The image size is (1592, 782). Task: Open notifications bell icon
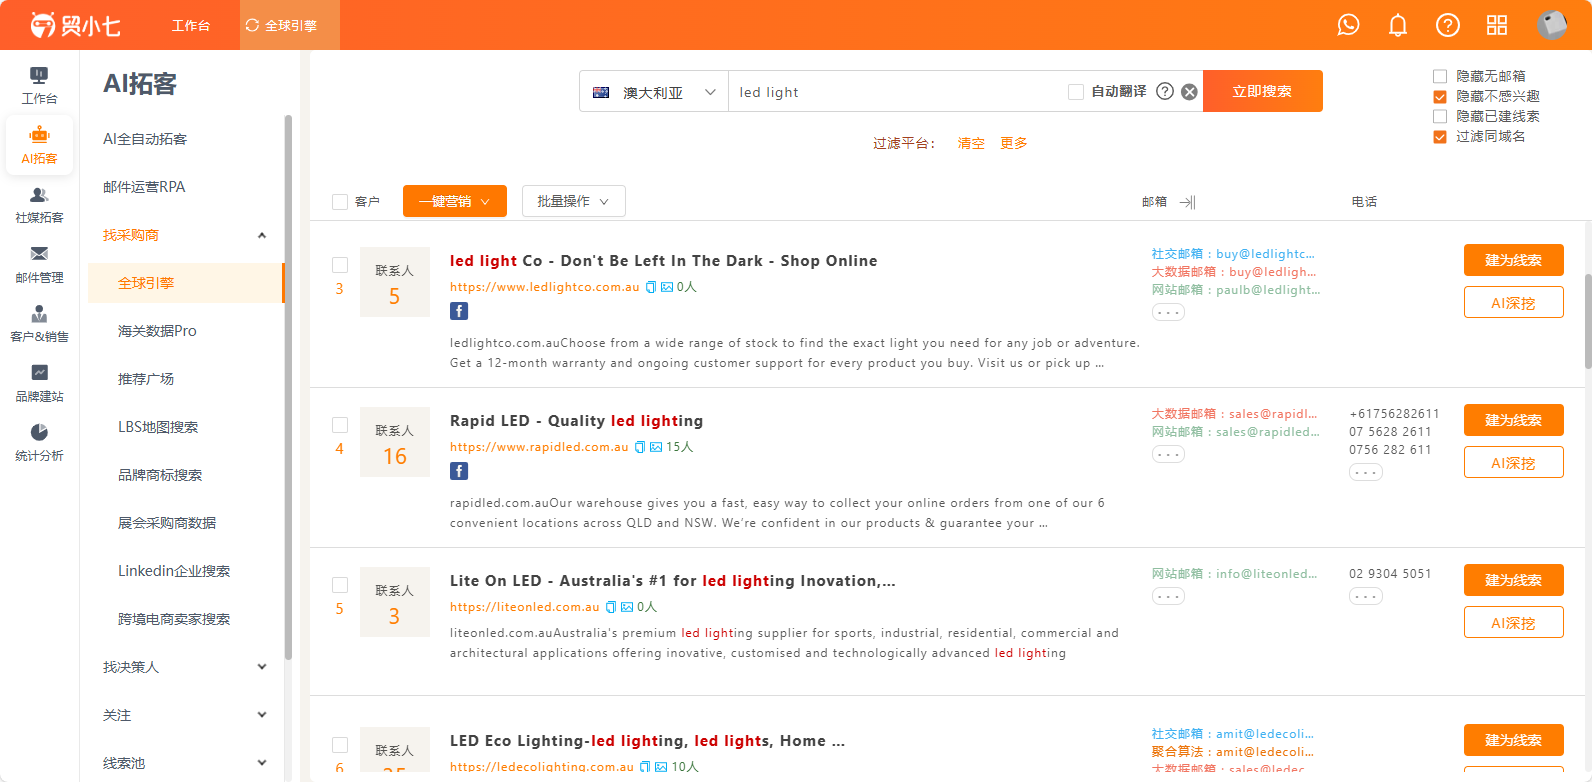point(1398,25)
